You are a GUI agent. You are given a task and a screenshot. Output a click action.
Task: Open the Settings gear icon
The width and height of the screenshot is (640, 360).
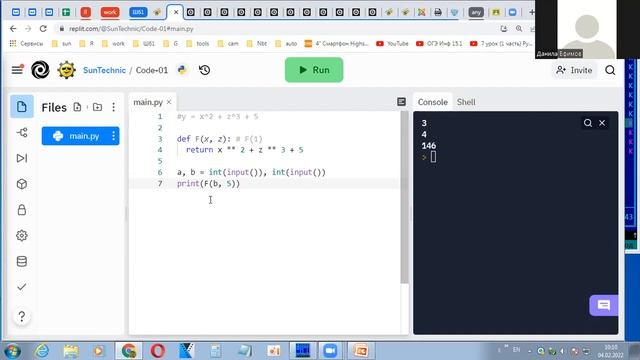click(x=22, y=236)
